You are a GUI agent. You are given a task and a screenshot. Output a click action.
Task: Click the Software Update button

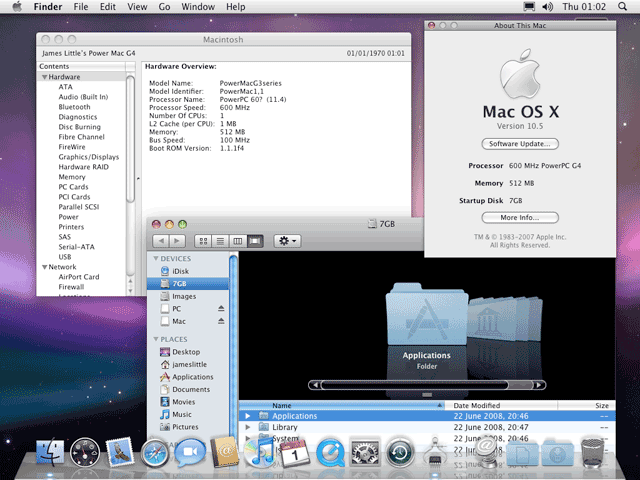click(519, 144)
